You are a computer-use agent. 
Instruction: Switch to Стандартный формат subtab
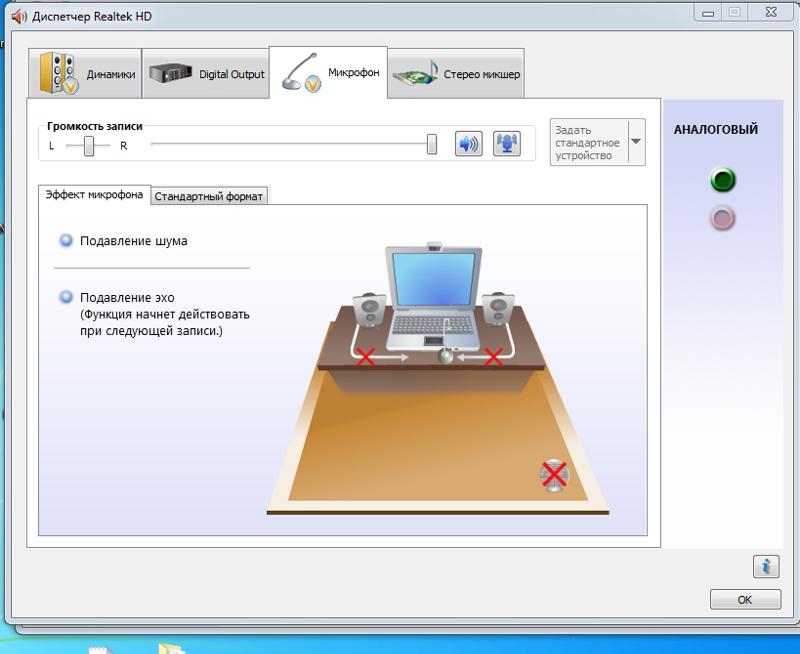pos(208,196)
